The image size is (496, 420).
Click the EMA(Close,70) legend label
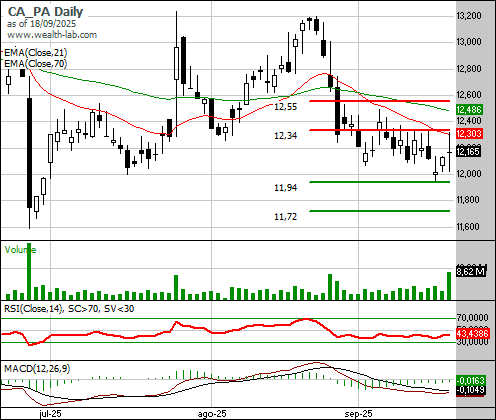[35, 63]
